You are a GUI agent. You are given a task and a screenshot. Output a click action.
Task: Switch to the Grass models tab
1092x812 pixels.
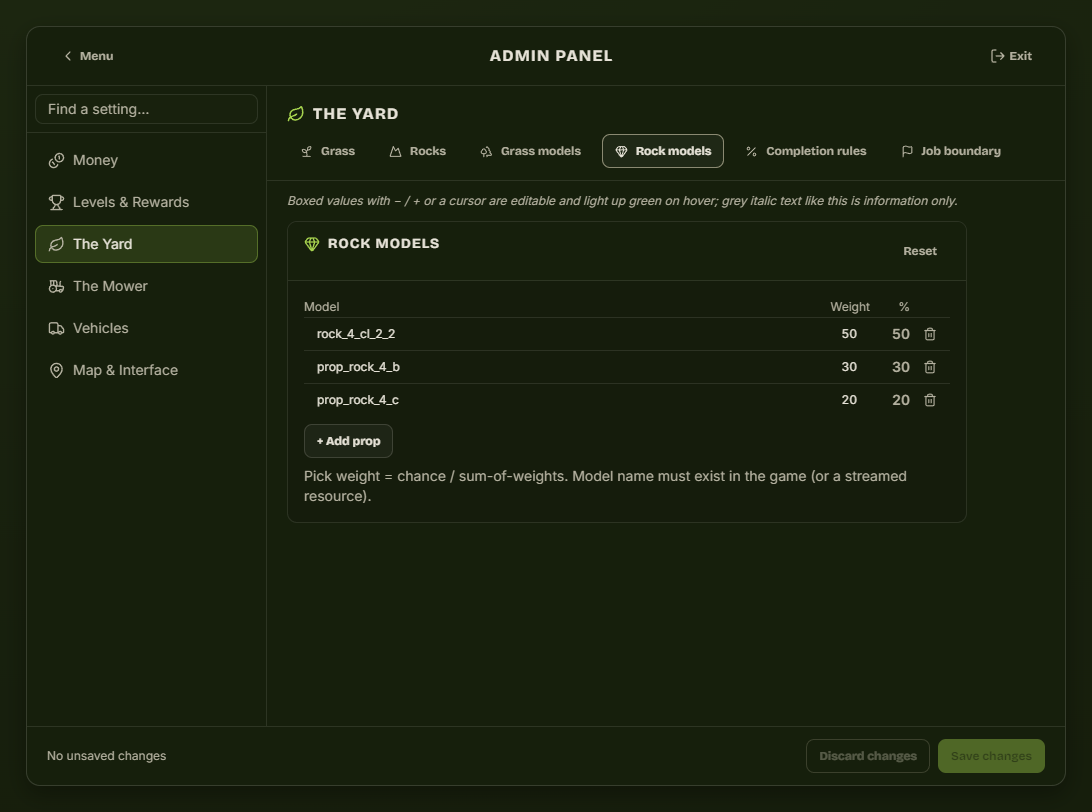click(531, 151)
